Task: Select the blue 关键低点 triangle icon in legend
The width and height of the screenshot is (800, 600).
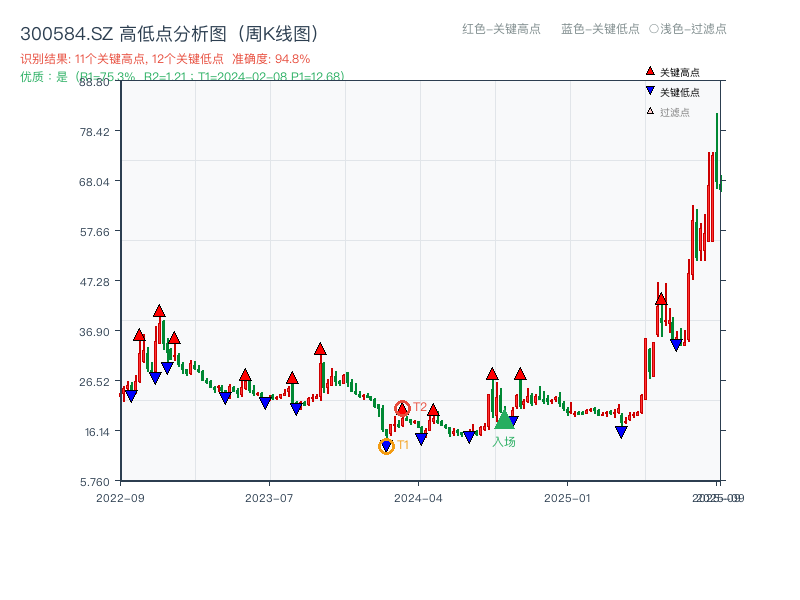Action: click(650, 90)
